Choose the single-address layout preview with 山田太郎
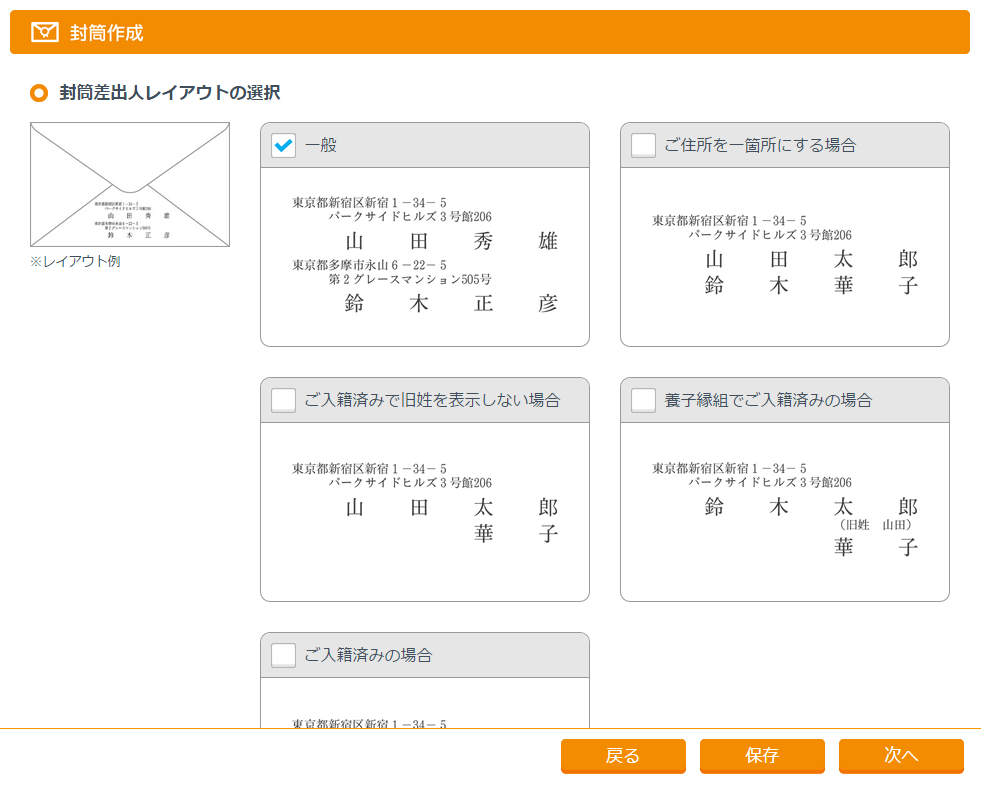Viewport: 981px width, 786px height. coord(785,257)
